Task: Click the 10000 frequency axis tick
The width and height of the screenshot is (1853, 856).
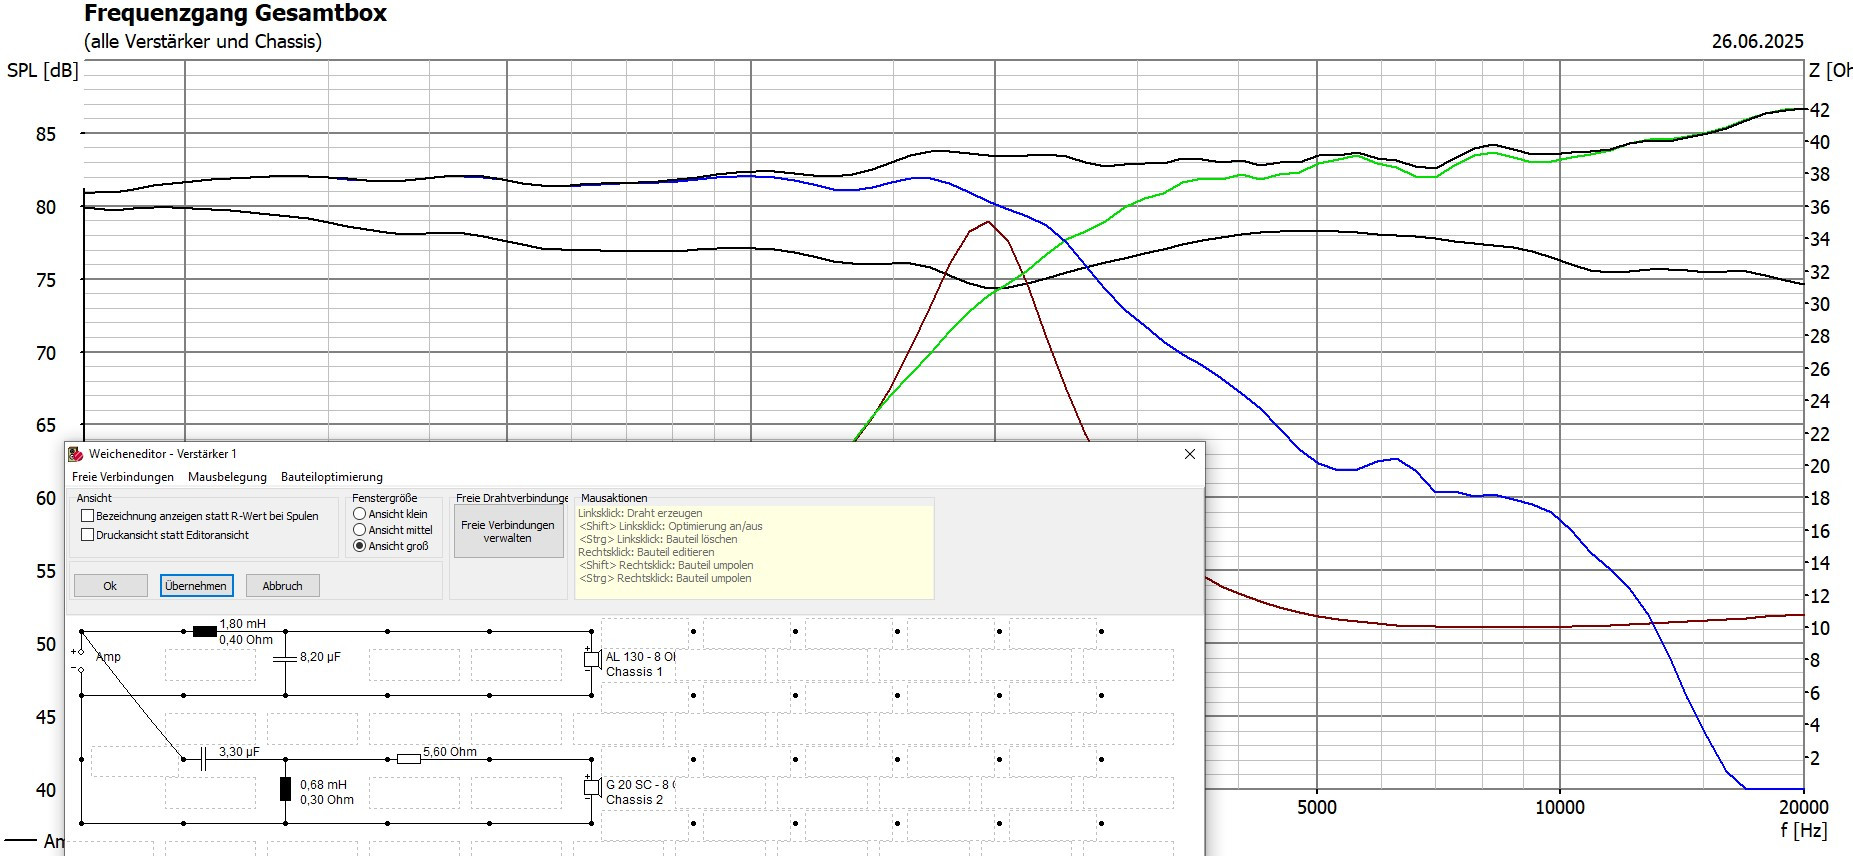Action: click(x=1559, y=808)
